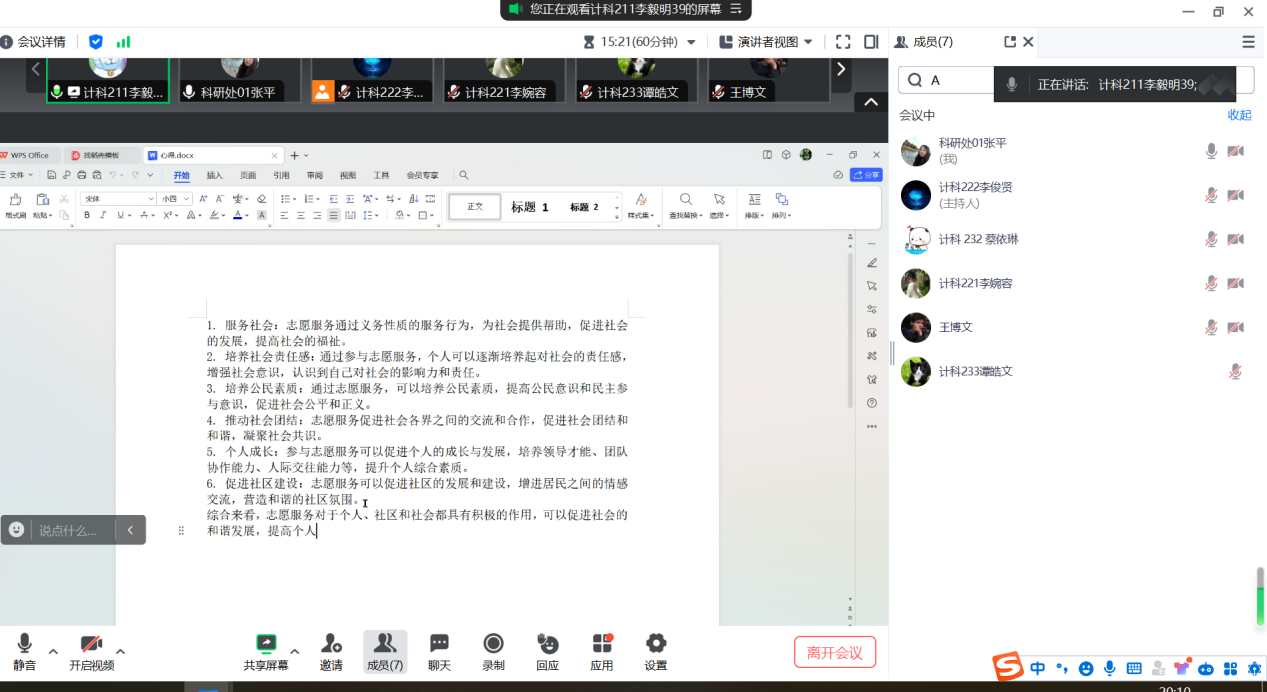Click the 离开会议 leave meeting button
1267x692 pixels.
tap(834, 652)
